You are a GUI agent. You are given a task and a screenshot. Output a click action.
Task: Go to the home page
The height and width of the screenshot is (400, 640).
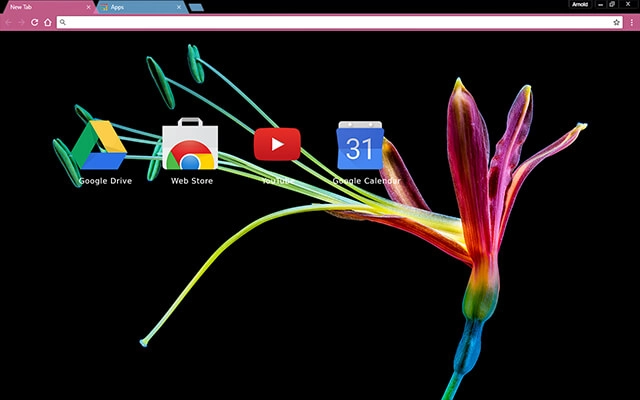point(48,22)
